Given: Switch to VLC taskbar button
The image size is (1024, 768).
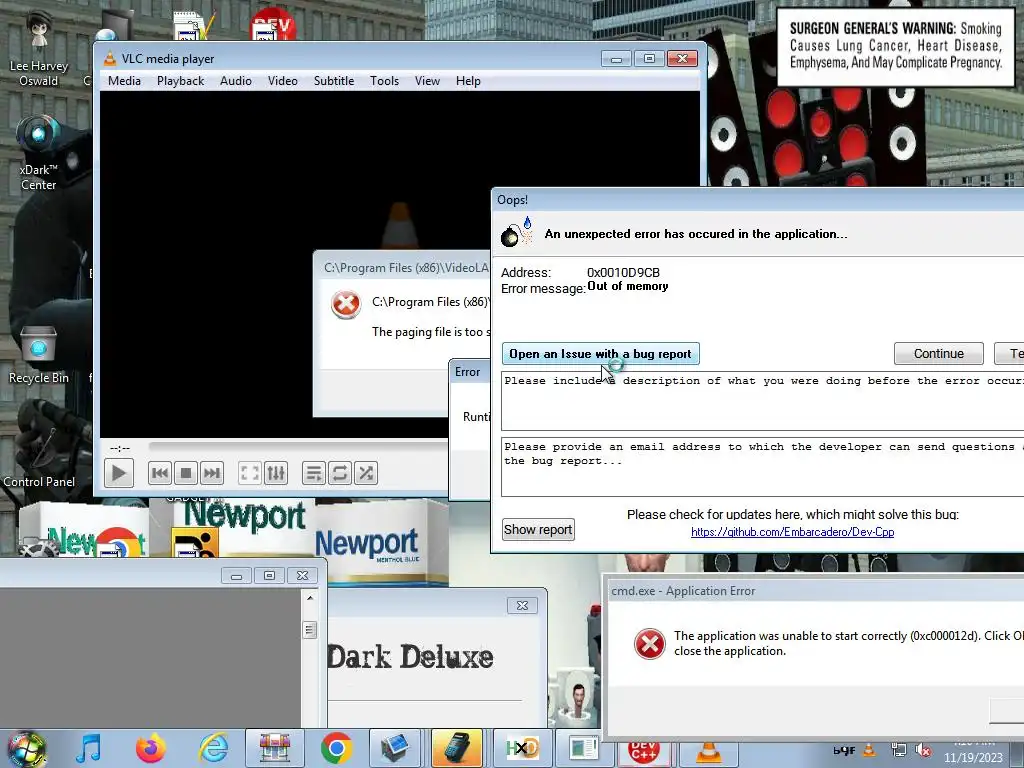Looking at the screenshot, I should [x=708, y=752].
